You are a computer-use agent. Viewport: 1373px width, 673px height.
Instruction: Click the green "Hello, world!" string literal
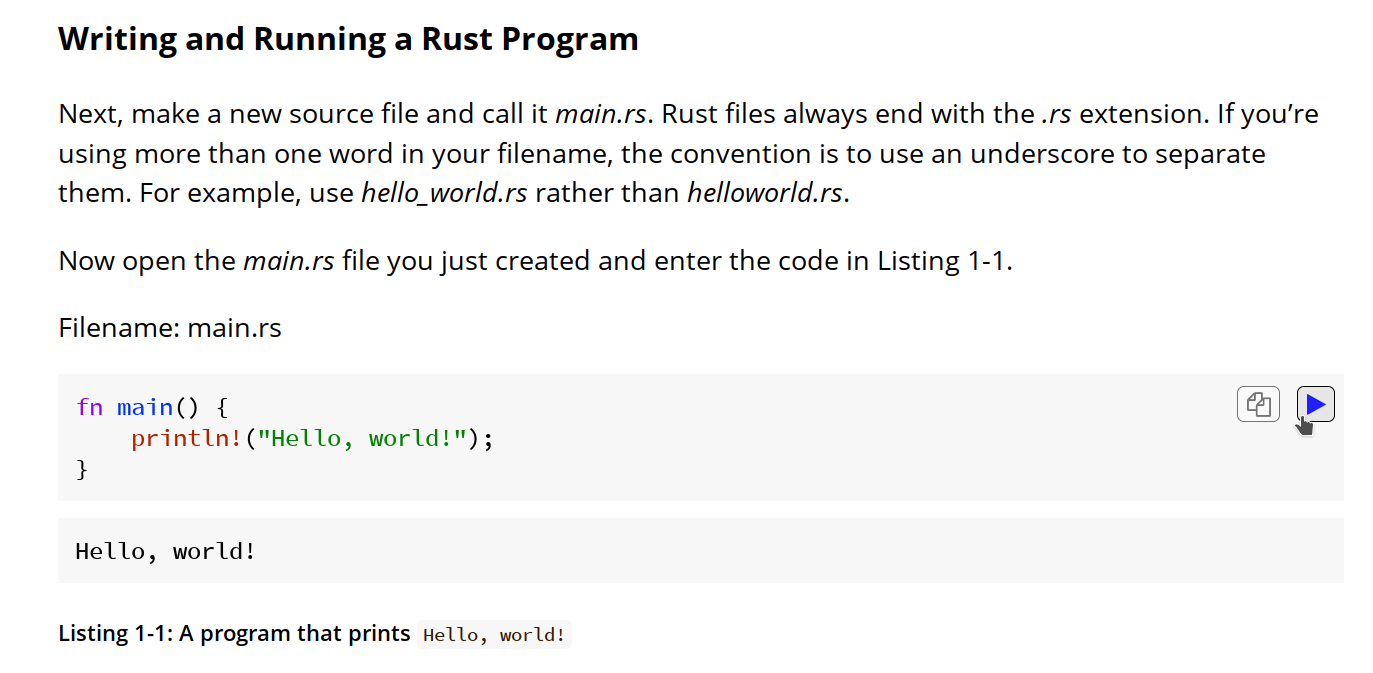(x=364, y=438)
